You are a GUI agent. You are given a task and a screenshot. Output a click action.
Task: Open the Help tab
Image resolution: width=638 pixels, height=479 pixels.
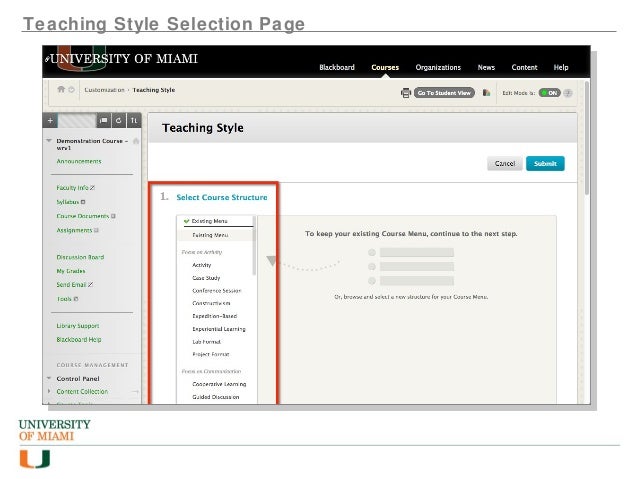(561, 68)
